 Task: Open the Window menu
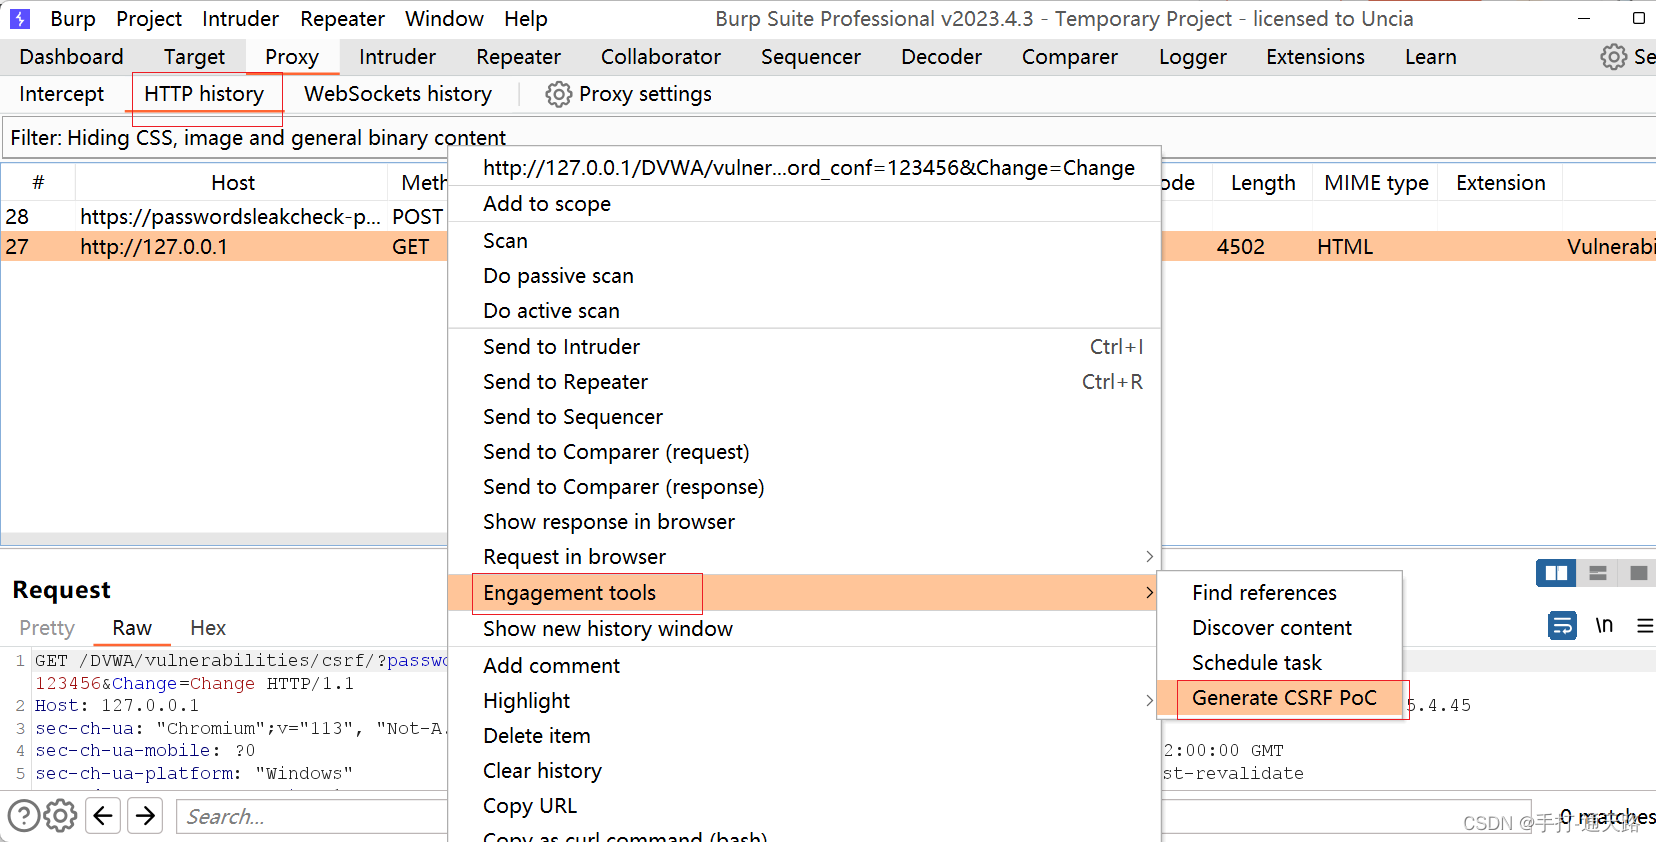pyautogui.click(x=444, y=19)
